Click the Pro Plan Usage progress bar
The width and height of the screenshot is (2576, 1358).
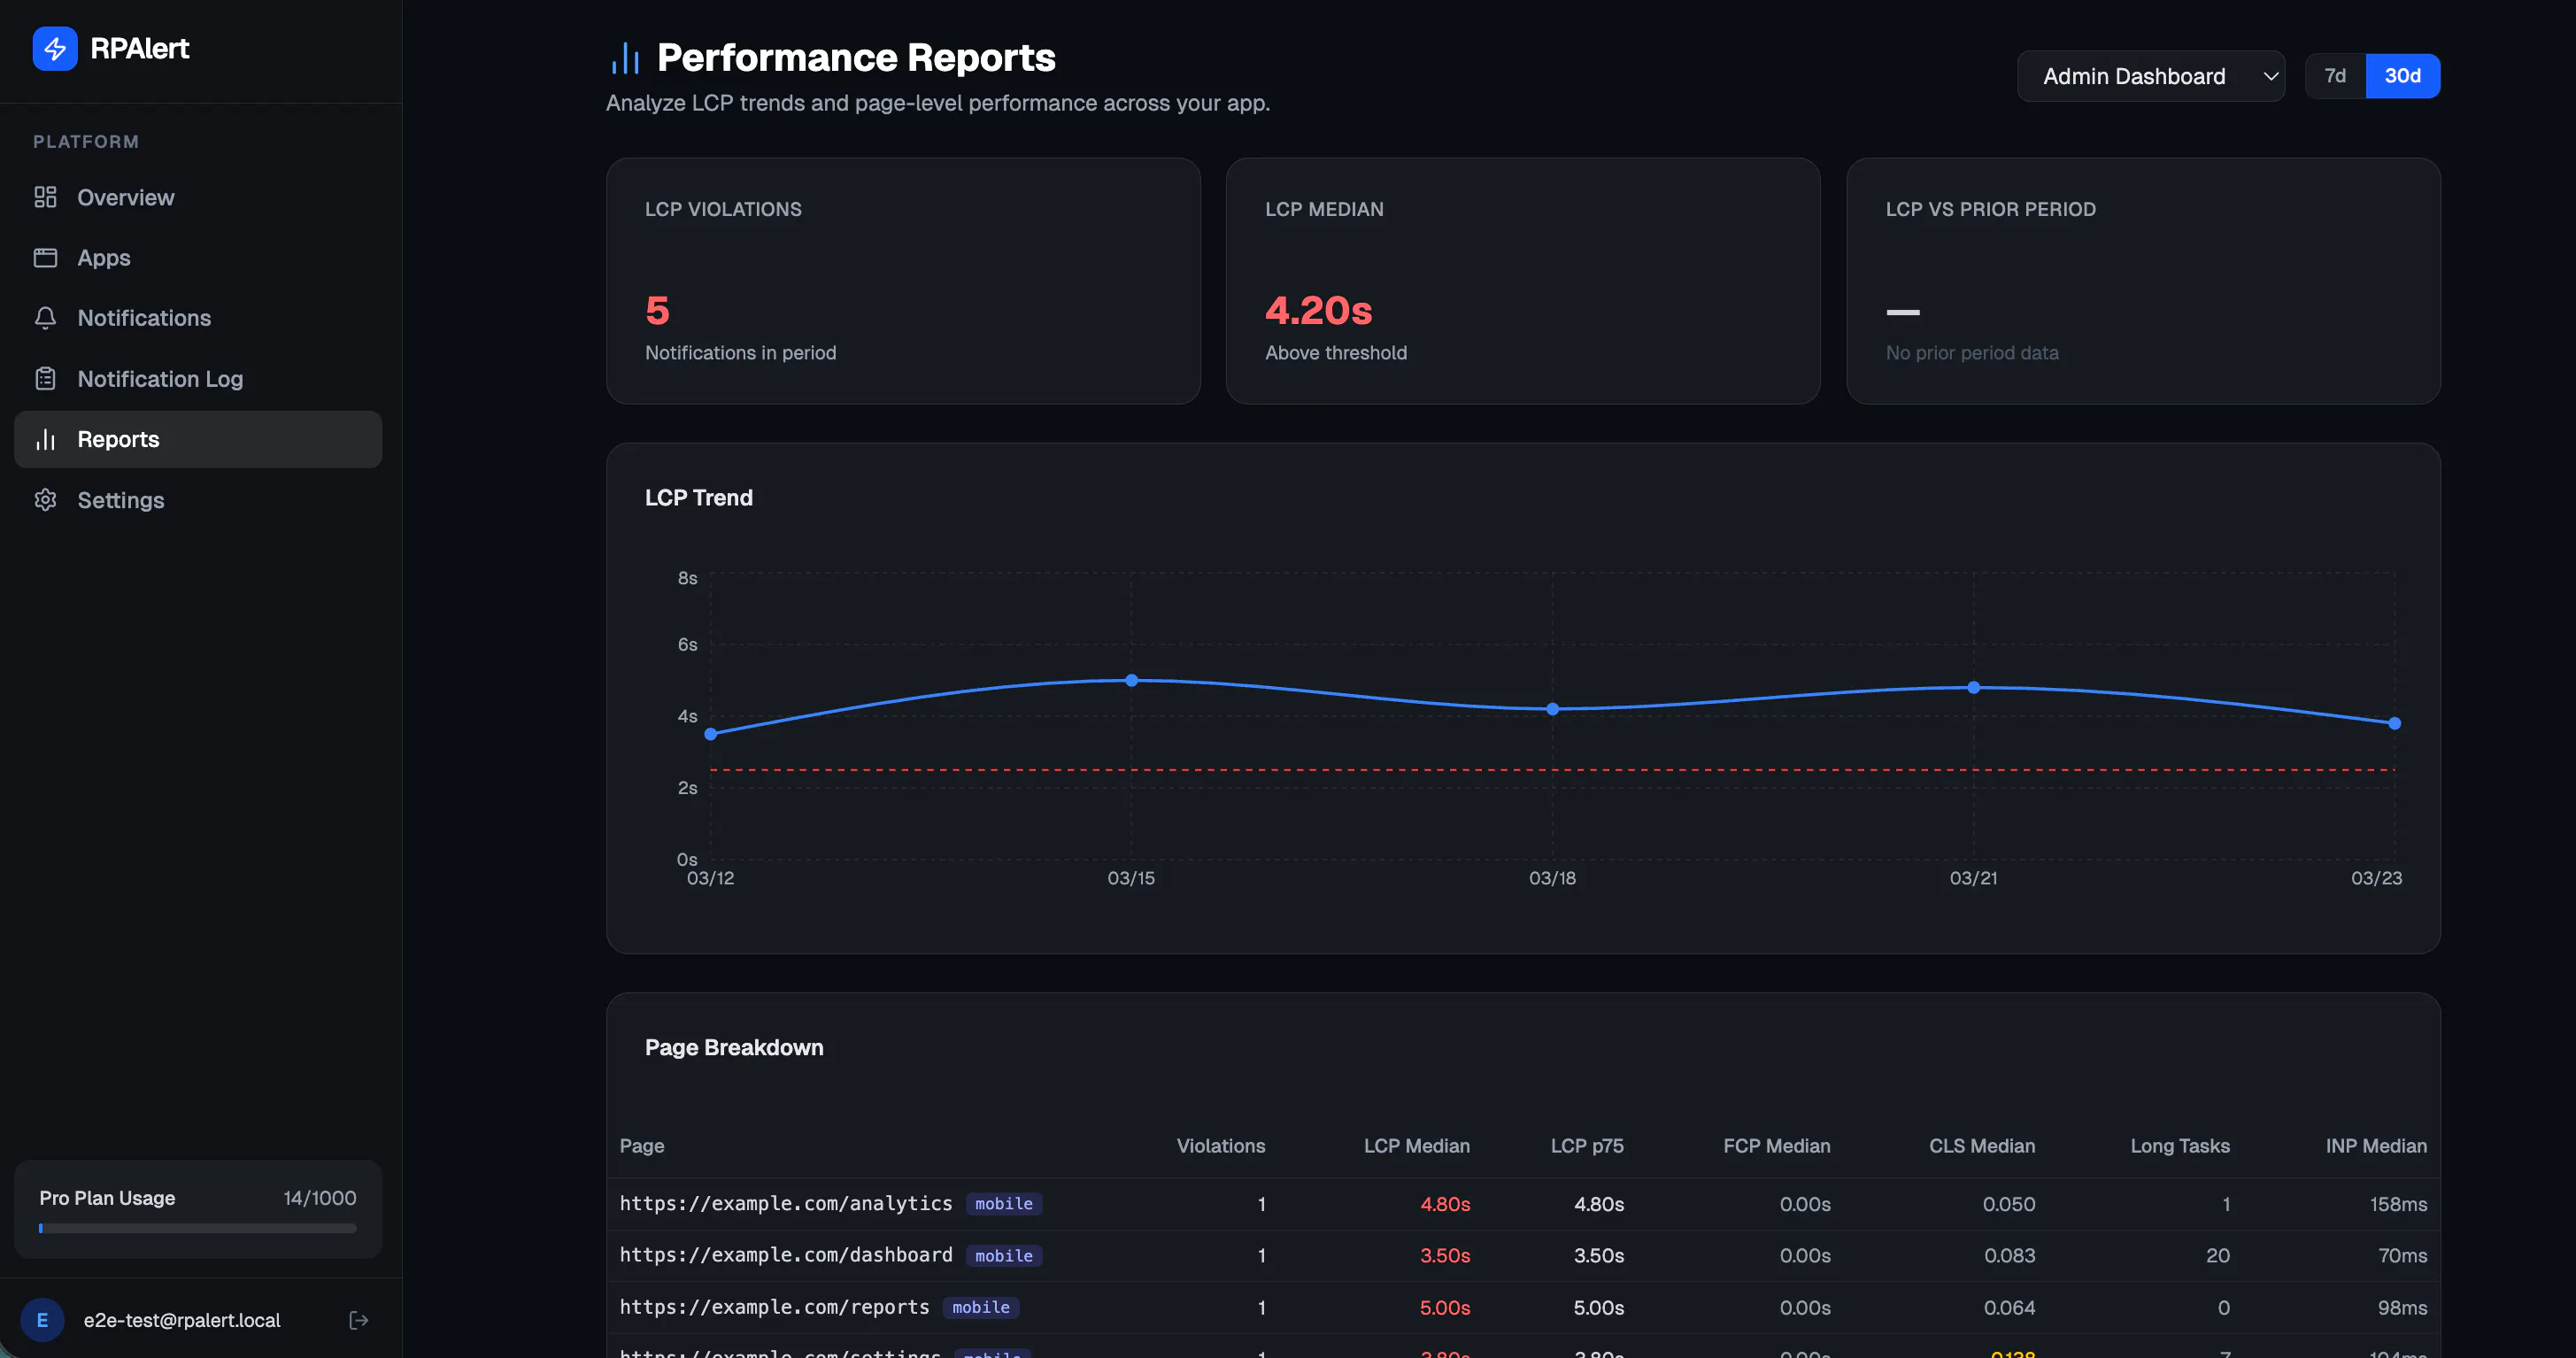pos(198,1228)
